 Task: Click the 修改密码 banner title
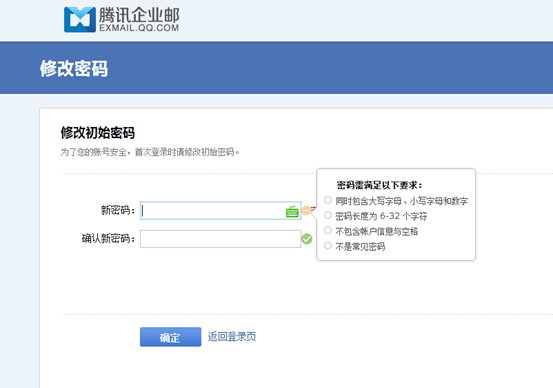tap(74, 68)
